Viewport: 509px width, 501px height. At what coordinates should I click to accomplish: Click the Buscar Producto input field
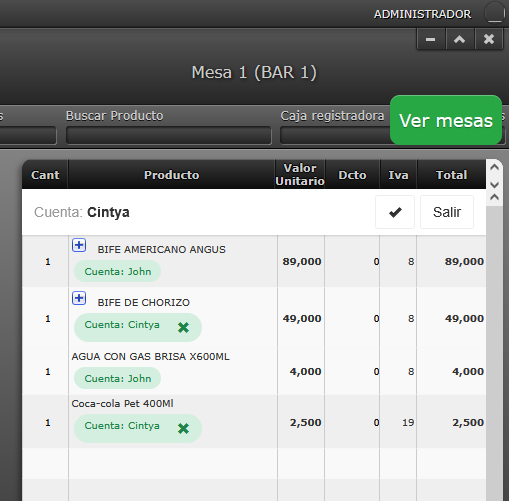[169, 135]
